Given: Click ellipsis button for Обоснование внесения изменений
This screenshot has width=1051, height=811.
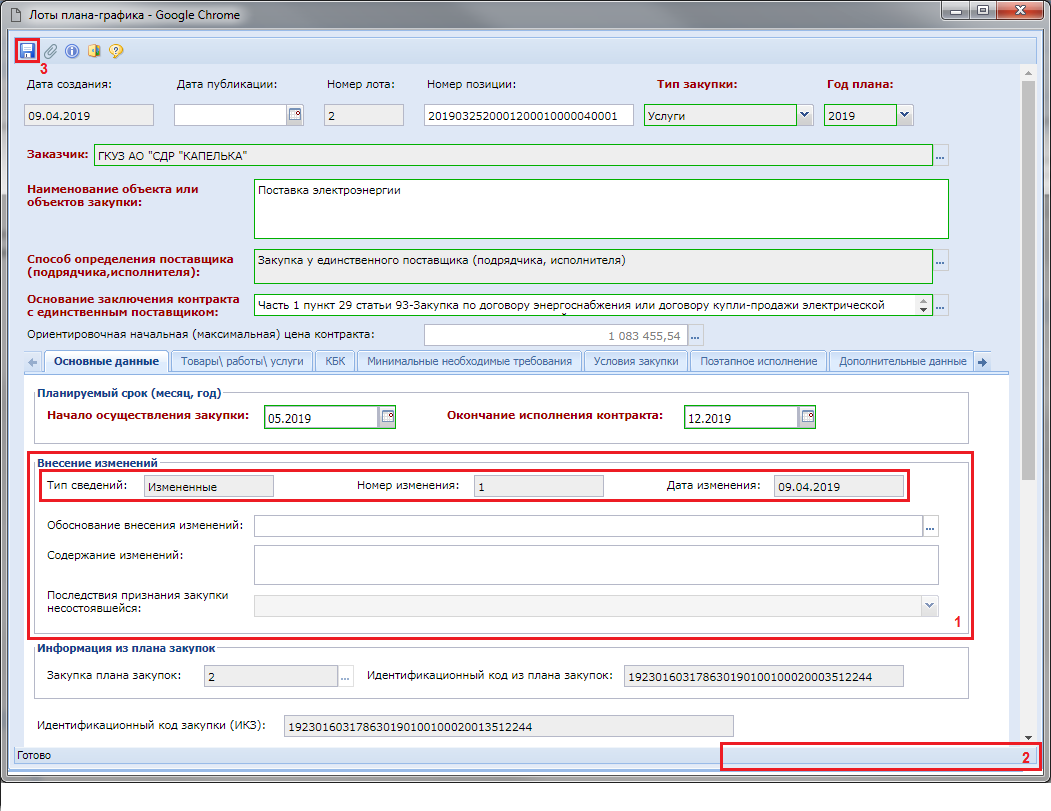Looking at the screenshot, I should click(930, 526).
